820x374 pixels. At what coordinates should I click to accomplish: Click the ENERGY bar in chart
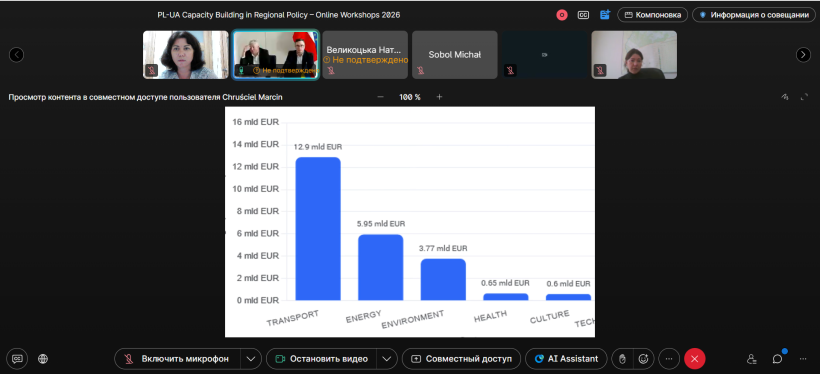coord(381,267)
